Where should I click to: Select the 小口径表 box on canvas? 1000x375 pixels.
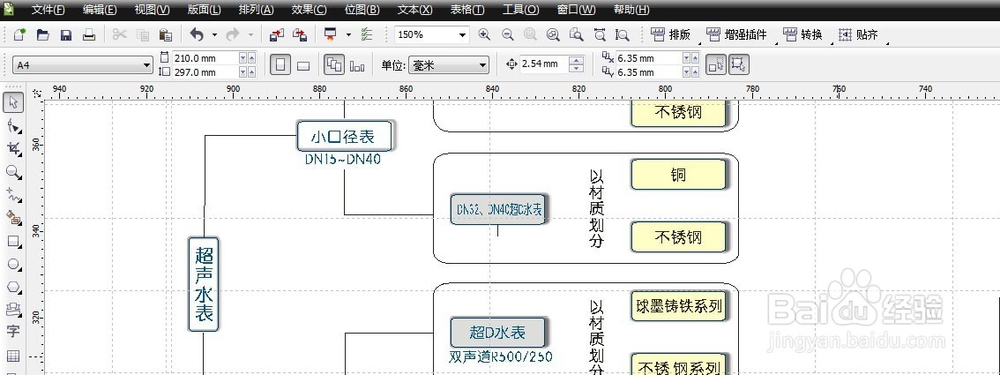(344, 136)
